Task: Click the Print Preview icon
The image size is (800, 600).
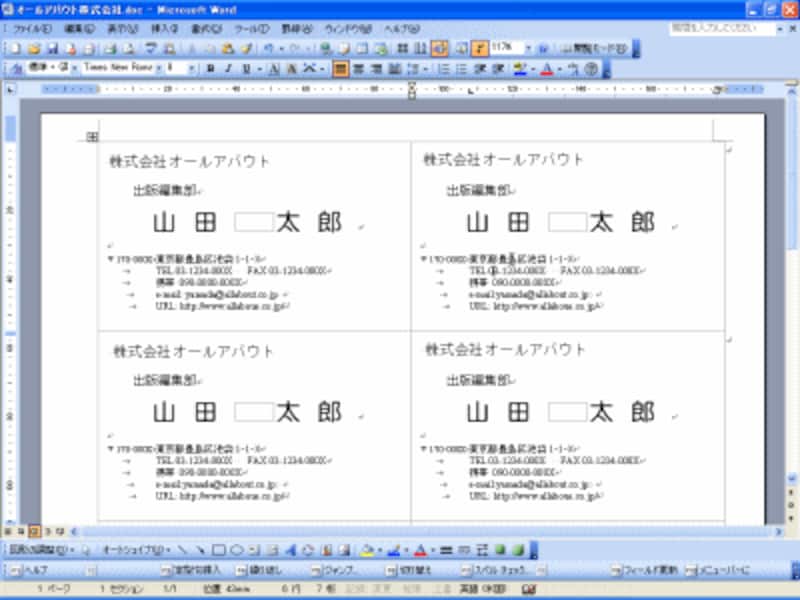Action: [x=129, y=48]
